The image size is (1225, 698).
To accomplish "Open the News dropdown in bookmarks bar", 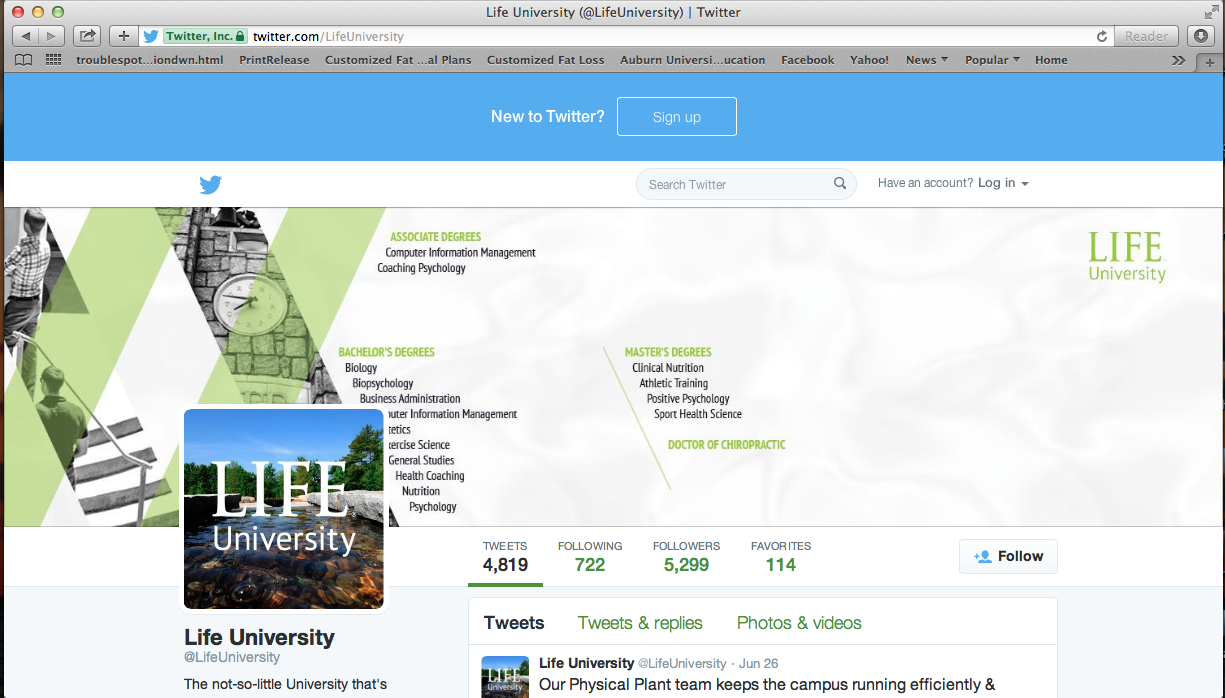I will point(925,60).
